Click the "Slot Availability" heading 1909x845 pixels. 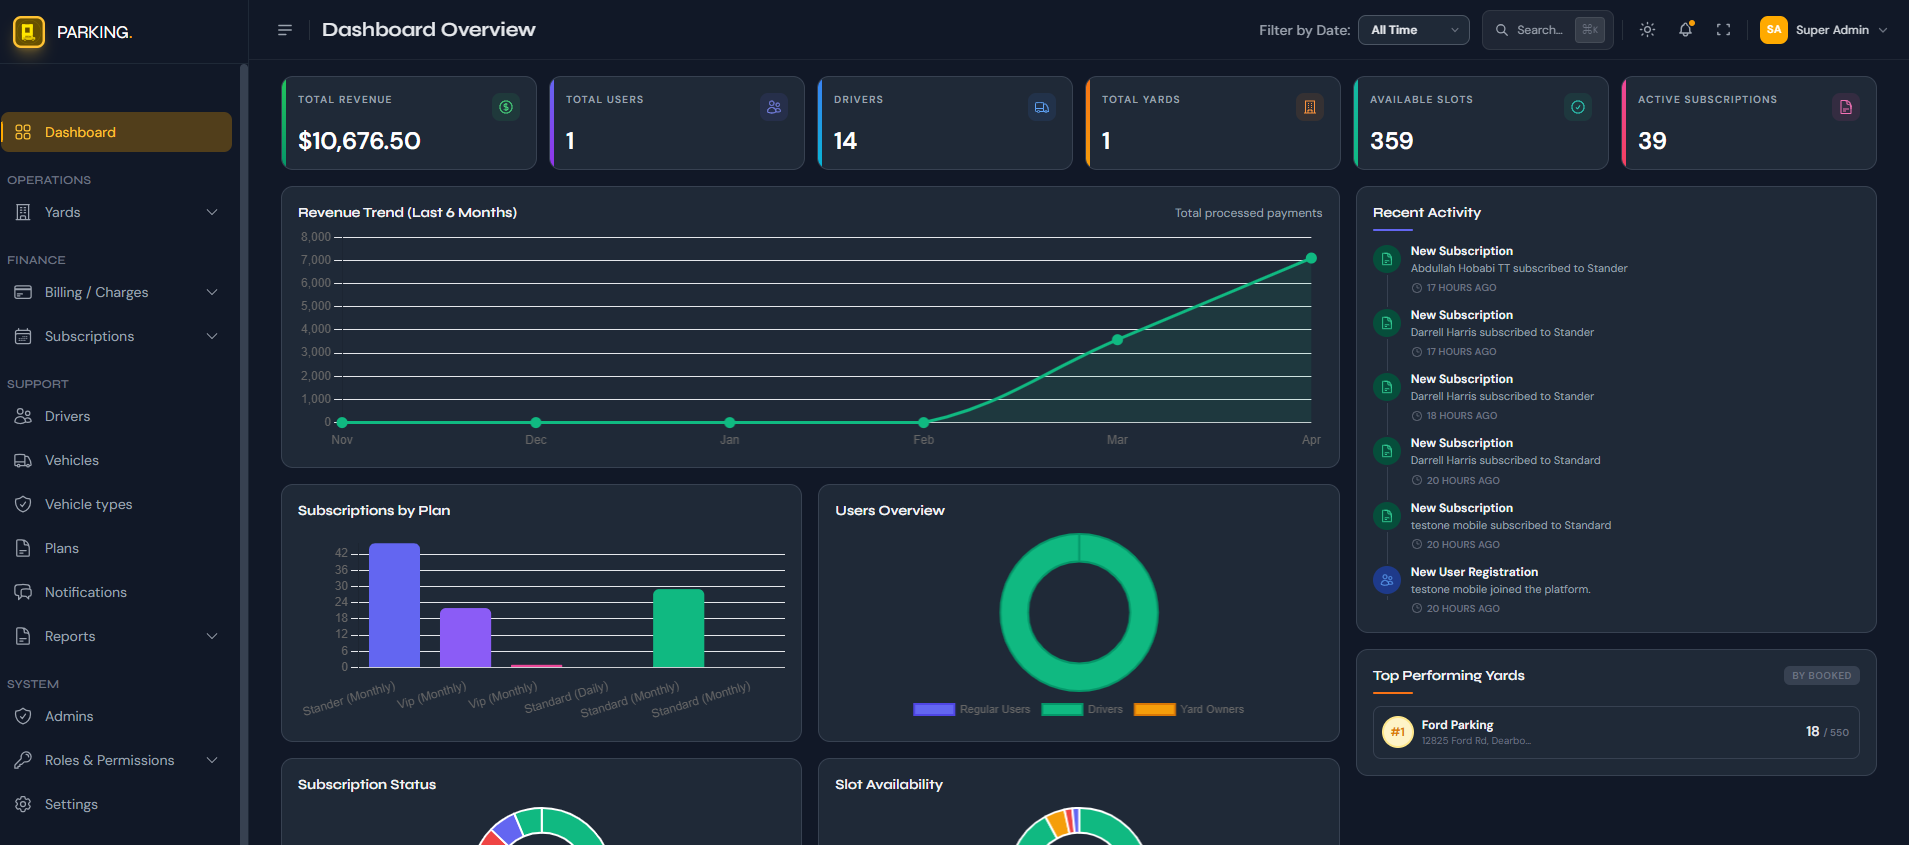point(889,785)
